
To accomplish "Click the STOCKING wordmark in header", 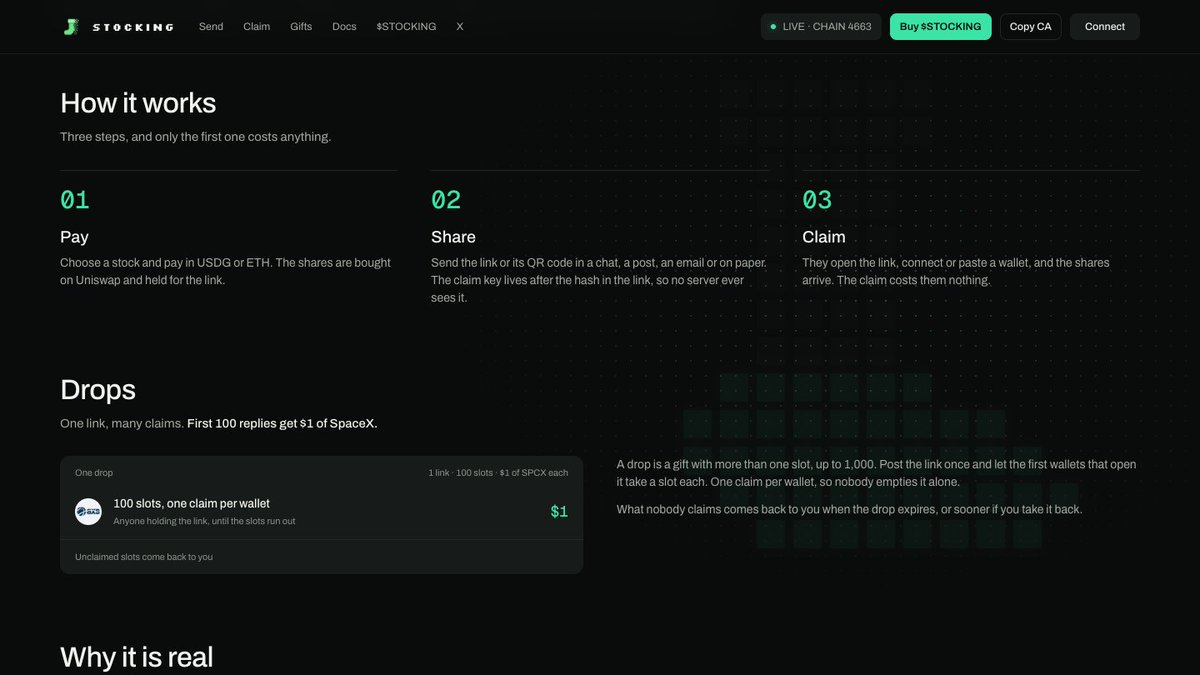I will (133, 27).
